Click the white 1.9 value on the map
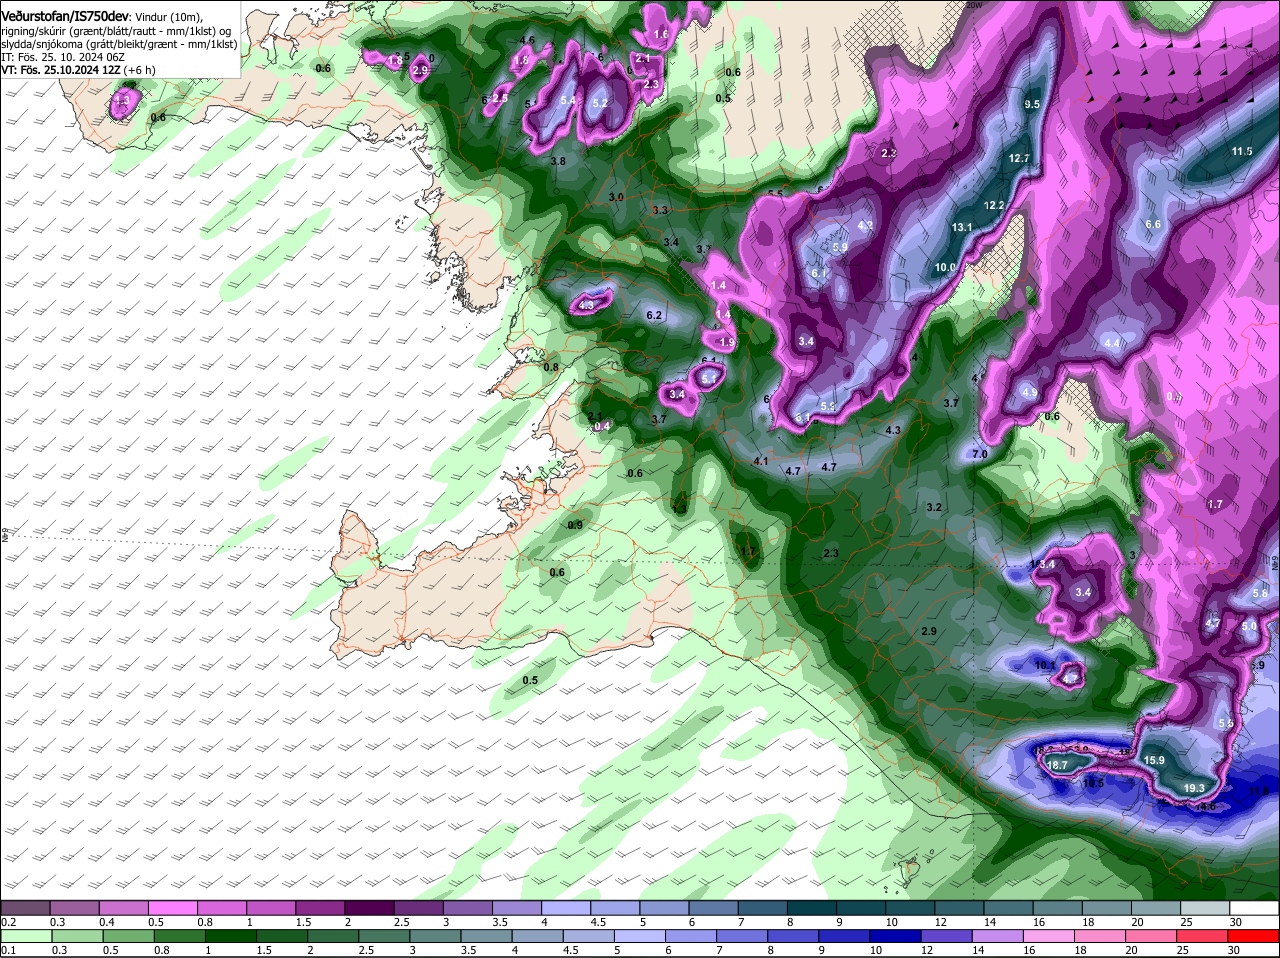This screenshot has height=958, width=1280. [727, 343]
